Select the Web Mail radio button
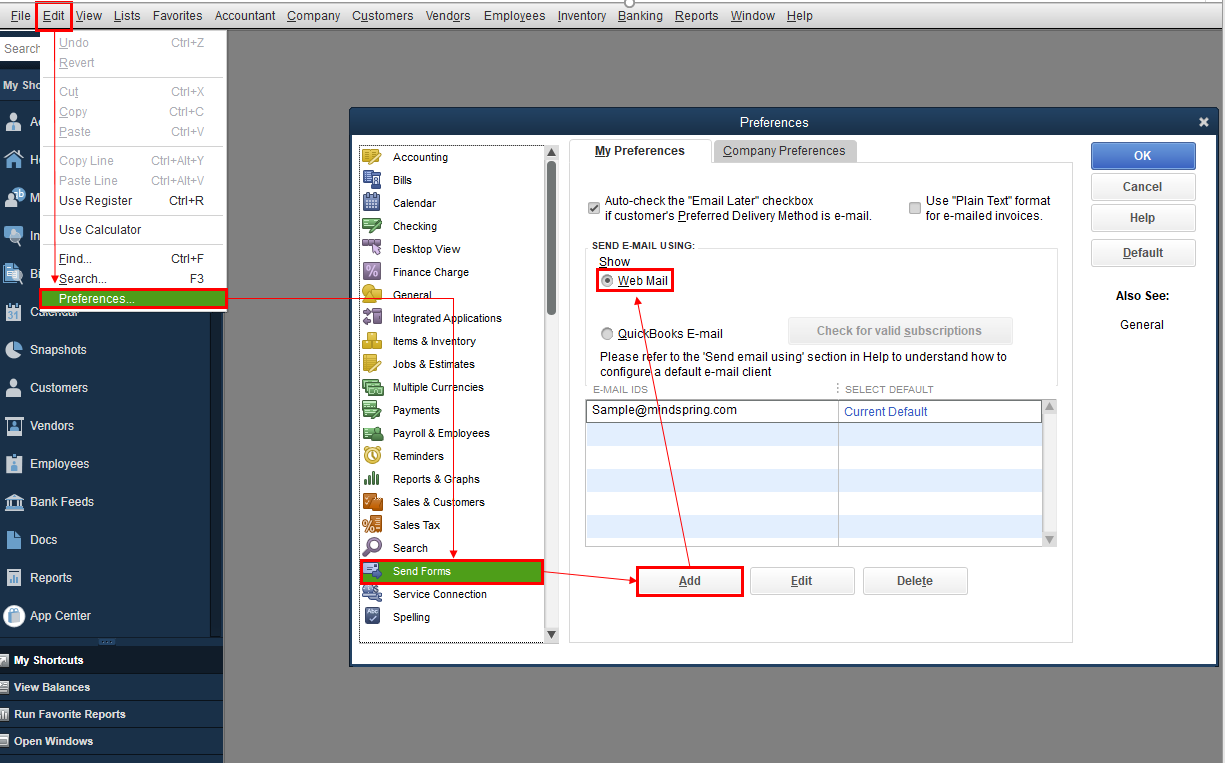This screenshot has height=763, width=1225. pos(607,281)
